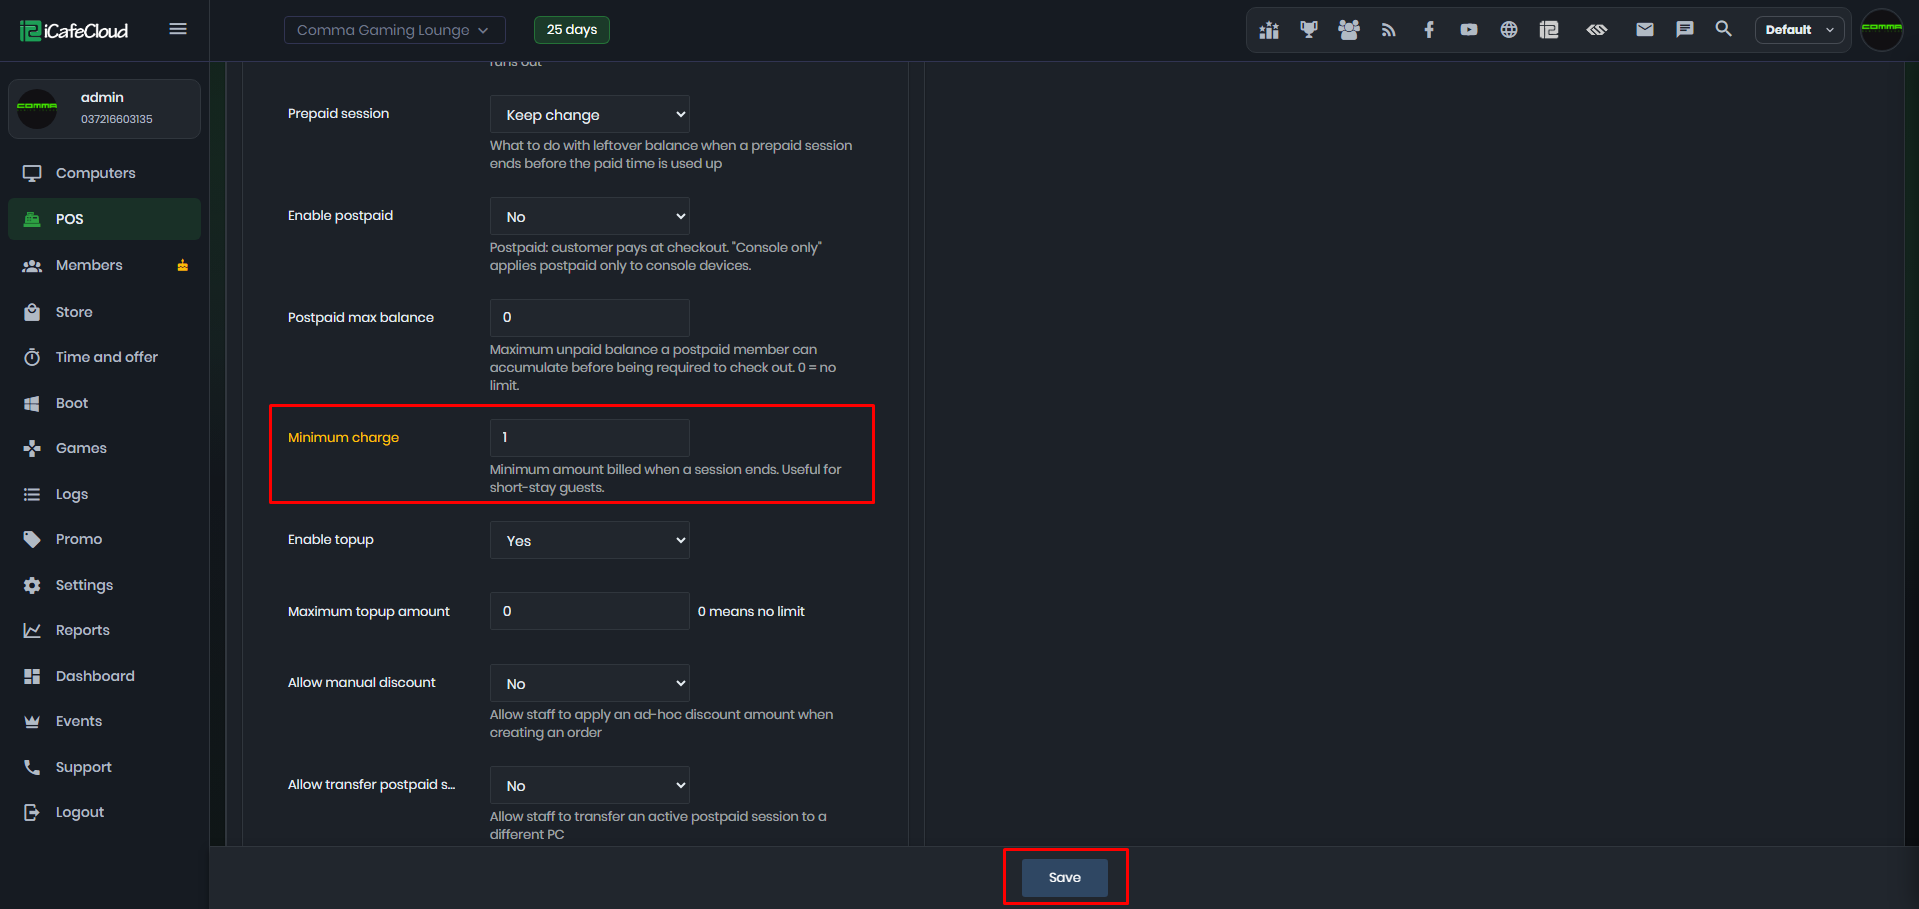Image resolution: width=1919 pixels, height=909 pixels.
Task: Open Logs in sidebar
Action: tap(104, 494)
